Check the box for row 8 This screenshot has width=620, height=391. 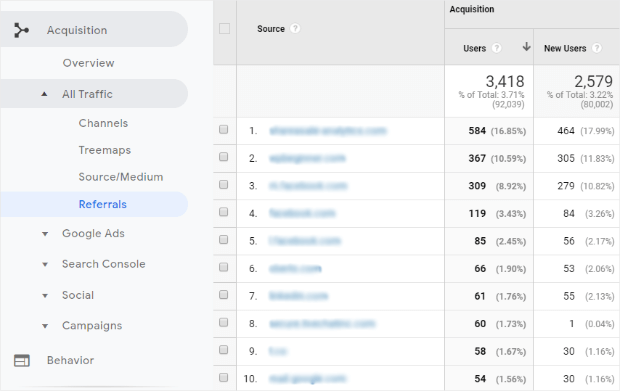click(x=223, y=322)
